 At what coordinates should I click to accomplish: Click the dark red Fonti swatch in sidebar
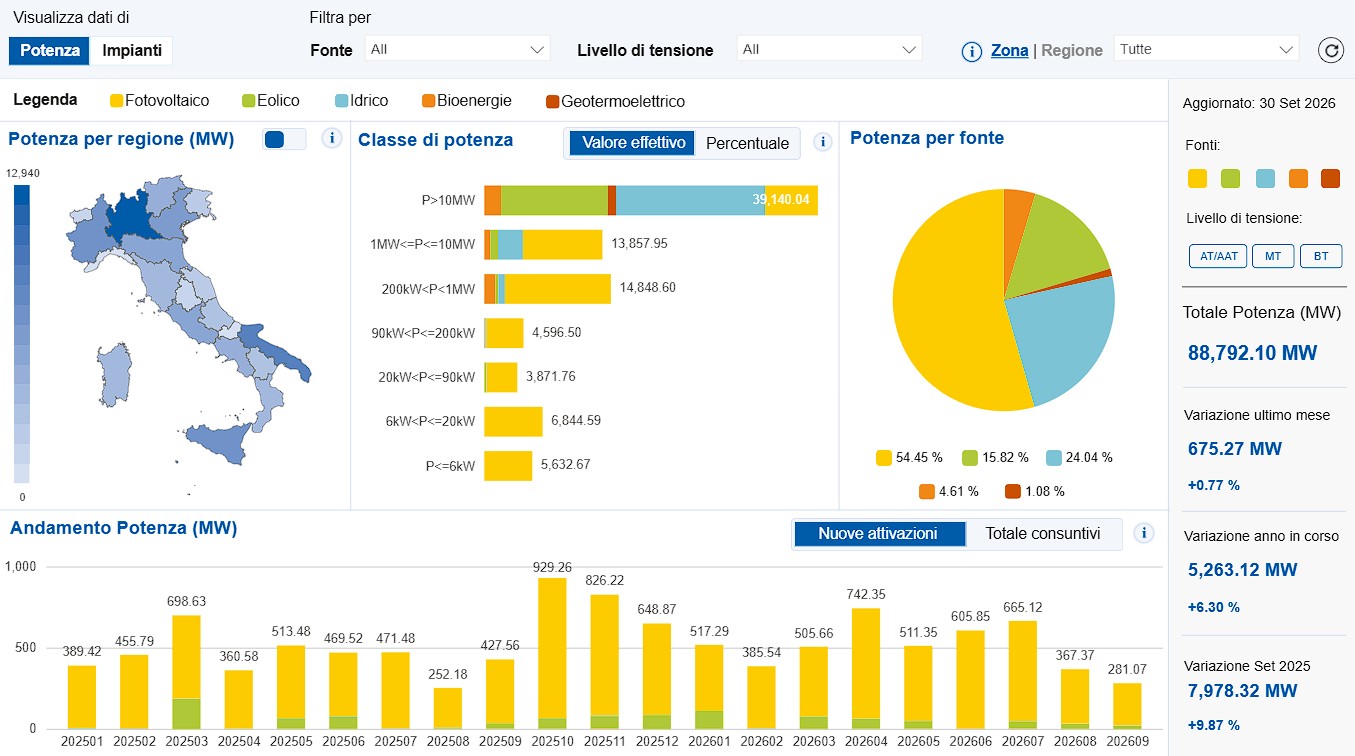pos(1330,179)
